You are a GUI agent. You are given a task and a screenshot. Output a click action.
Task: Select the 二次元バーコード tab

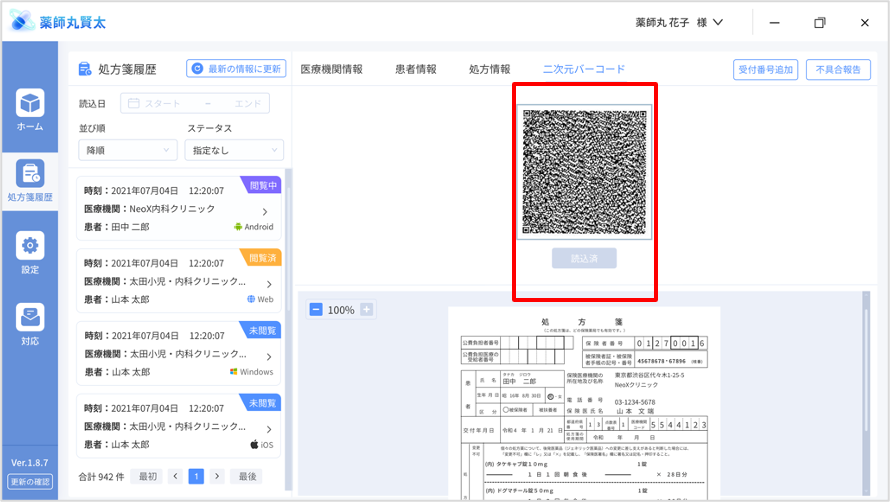(x=584, y=69)
